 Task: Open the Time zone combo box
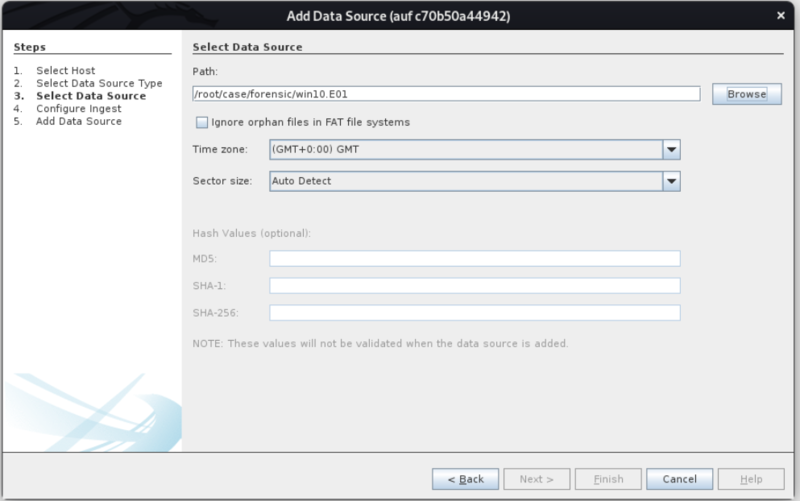pos(465,149)
